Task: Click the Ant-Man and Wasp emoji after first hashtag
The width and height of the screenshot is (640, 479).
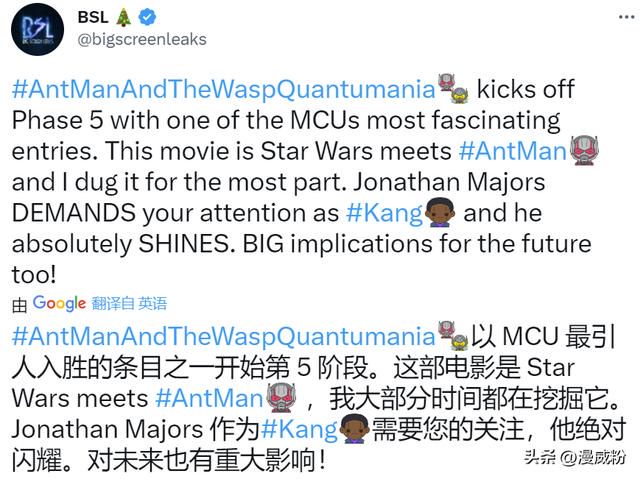Action: pos(453,88)
